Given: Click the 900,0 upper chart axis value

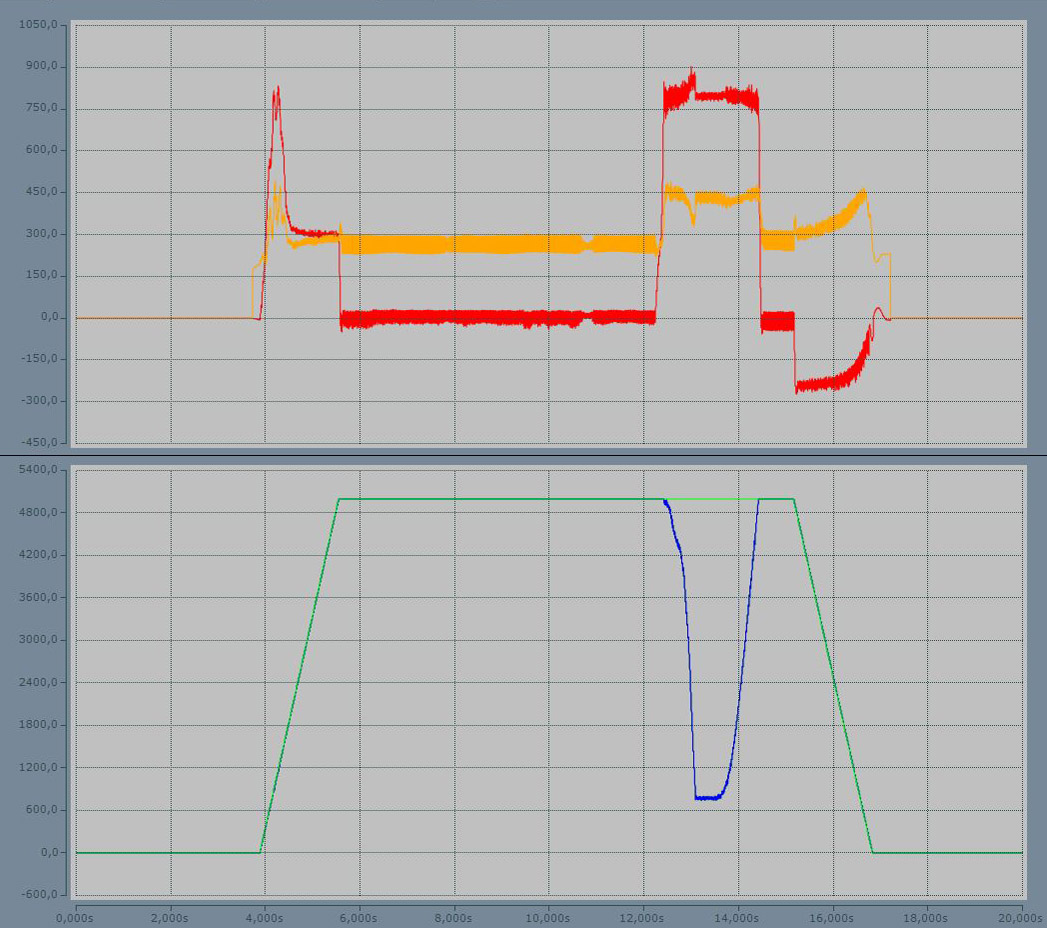Looking at the screenshot, I should pyautogui.click(x=42, y=67).
